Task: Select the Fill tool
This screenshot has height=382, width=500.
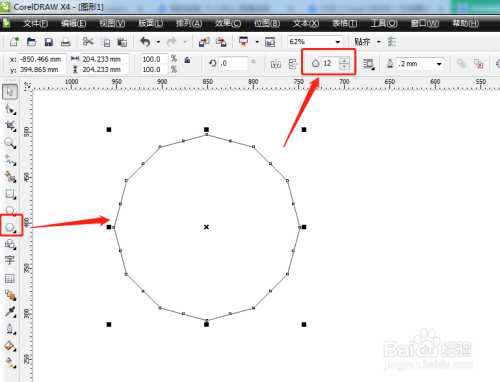Action: (10, 346)
